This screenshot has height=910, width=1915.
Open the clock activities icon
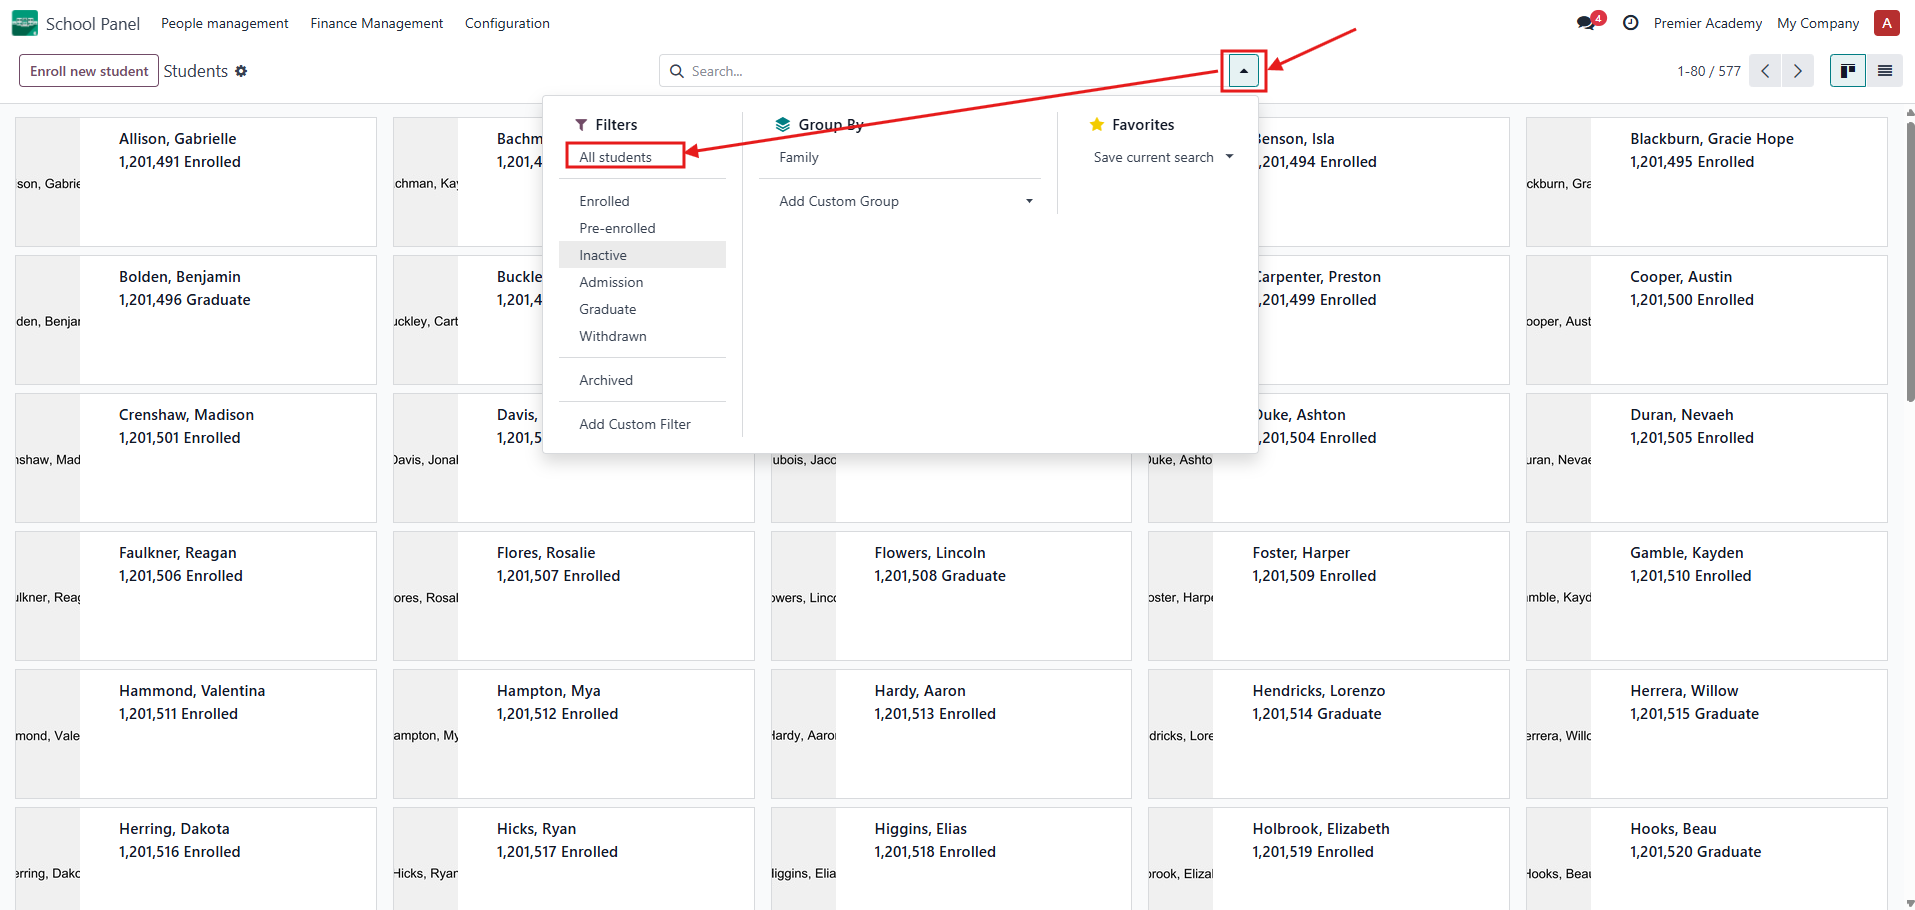coord(1630,23)
